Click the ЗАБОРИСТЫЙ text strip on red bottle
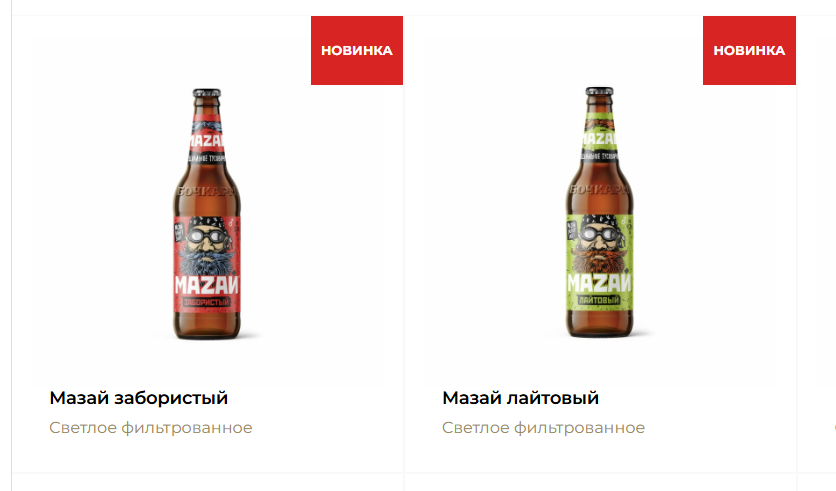This screenshot has width=836, height=491. (x=207, y=302)
